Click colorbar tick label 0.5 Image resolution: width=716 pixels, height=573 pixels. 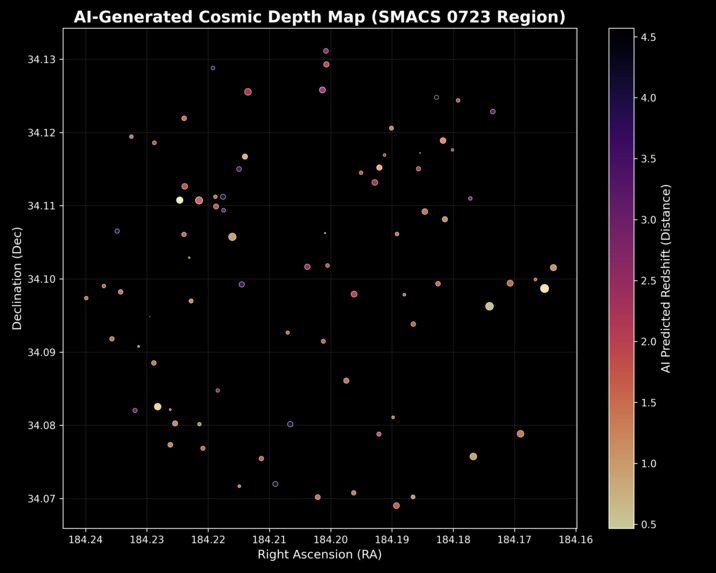(648, 525)
